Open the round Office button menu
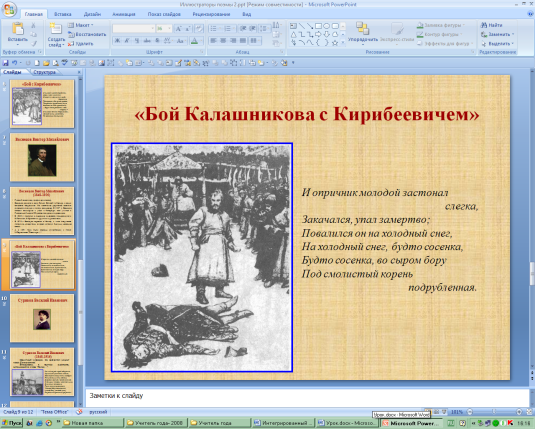The height and width of the screenshot is (429, 535). click(9, 9)
